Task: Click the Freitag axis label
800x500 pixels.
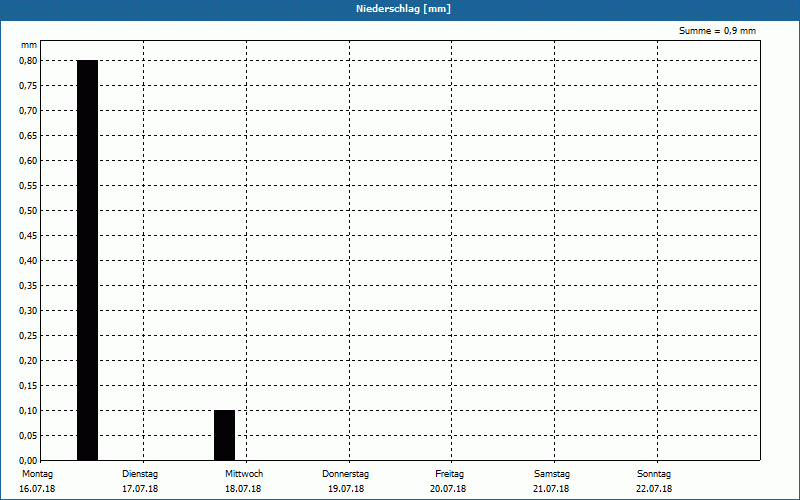Action: [x=449, y=474]
